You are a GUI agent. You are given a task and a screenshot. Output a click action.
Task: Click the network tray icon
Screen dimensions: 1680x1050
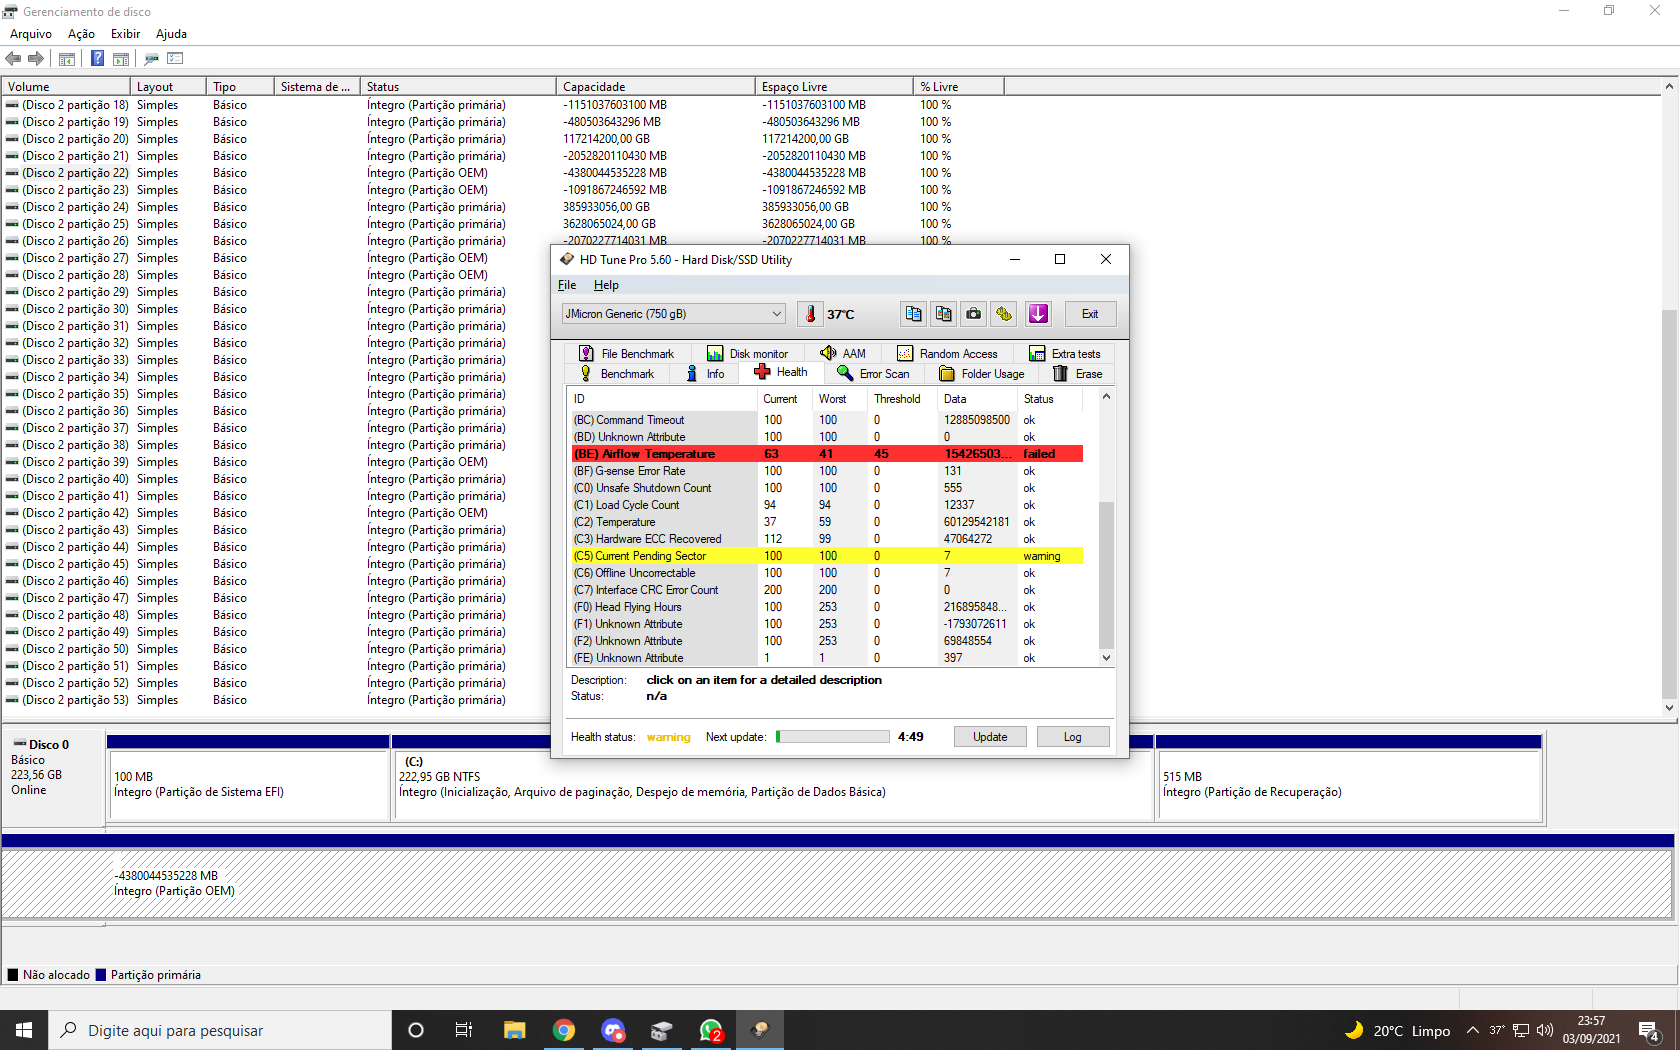click(1521, 1030)
